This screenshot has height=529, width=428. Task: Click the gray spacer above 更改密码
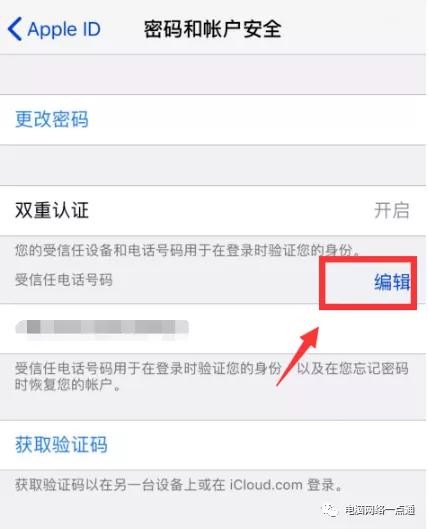pyautogui.click(x=212, y=75)
